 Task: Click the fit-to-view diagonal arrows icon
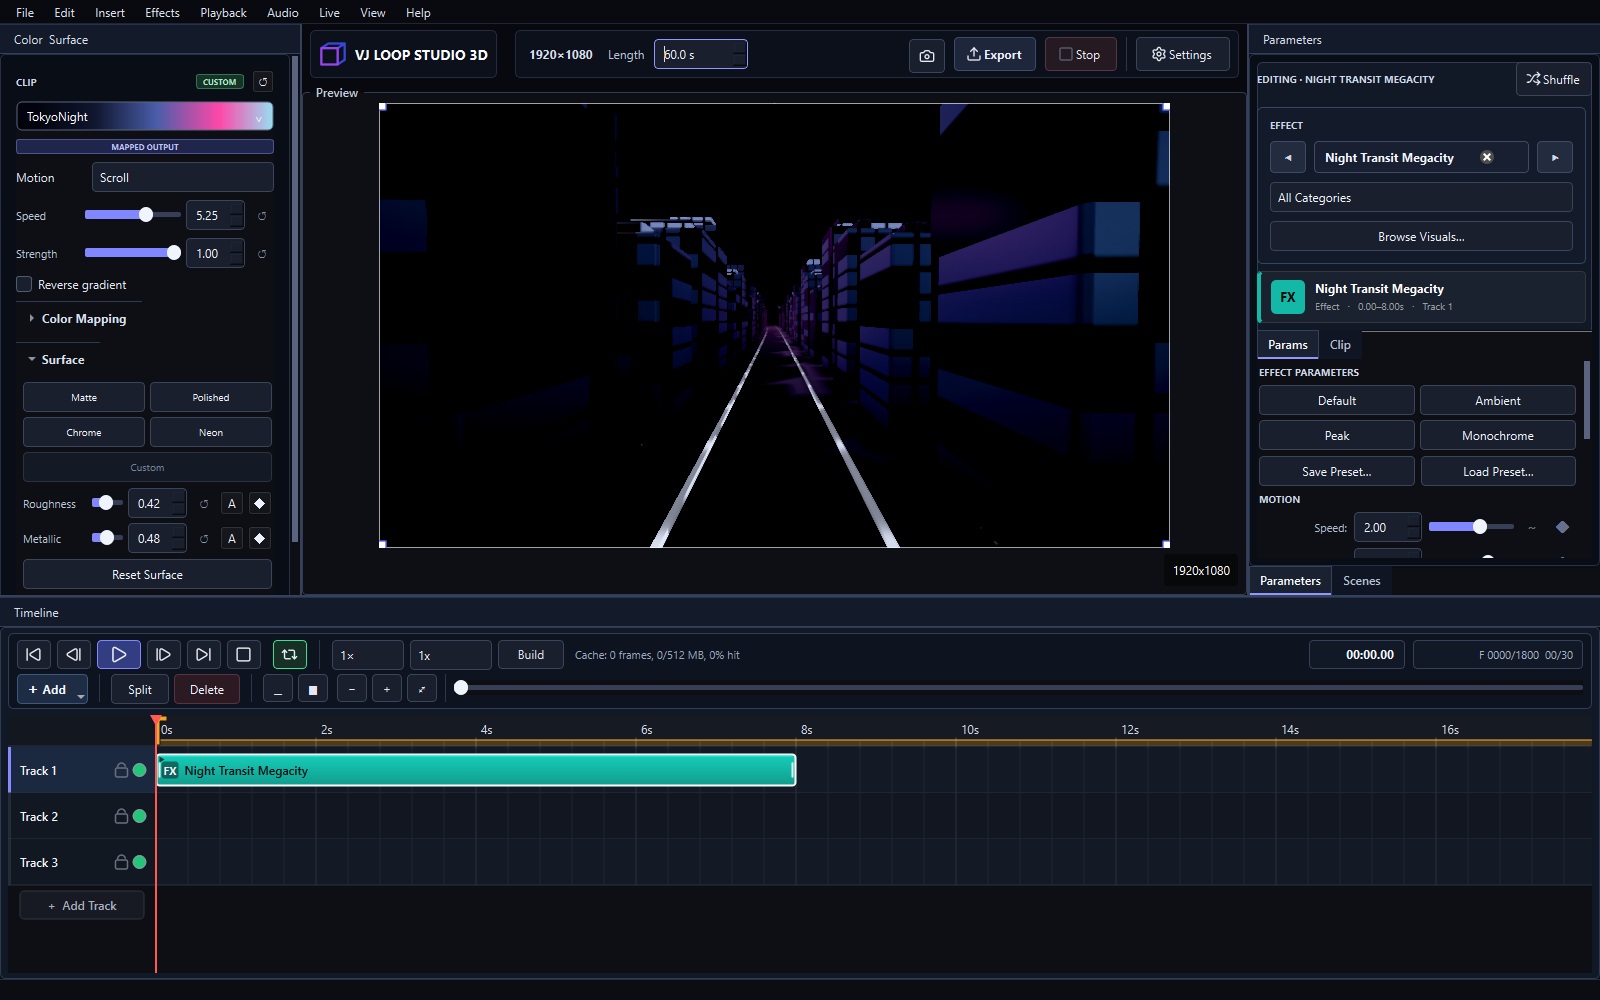tap(422, 689)
